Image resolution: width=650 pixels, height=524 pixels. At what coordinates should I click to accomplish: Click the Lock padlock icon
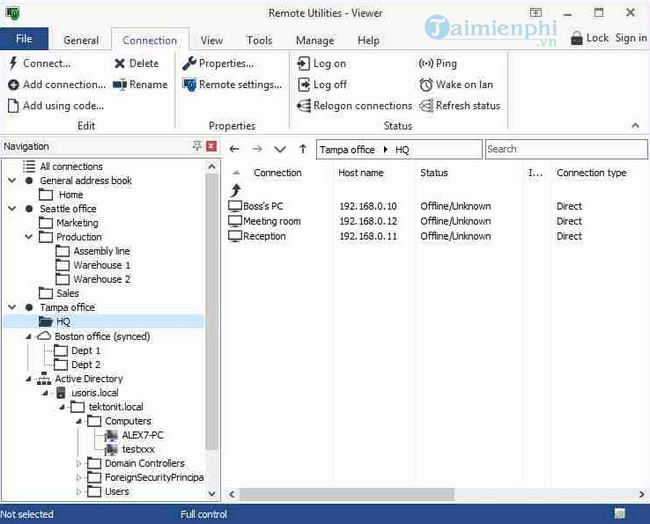click(576, 39)
